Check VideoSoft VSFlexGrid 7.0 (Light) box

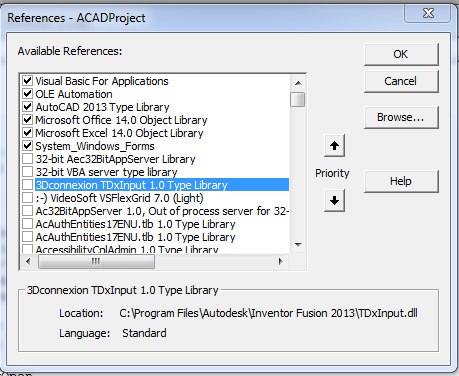pyautogui.click(x=27, y=198)
